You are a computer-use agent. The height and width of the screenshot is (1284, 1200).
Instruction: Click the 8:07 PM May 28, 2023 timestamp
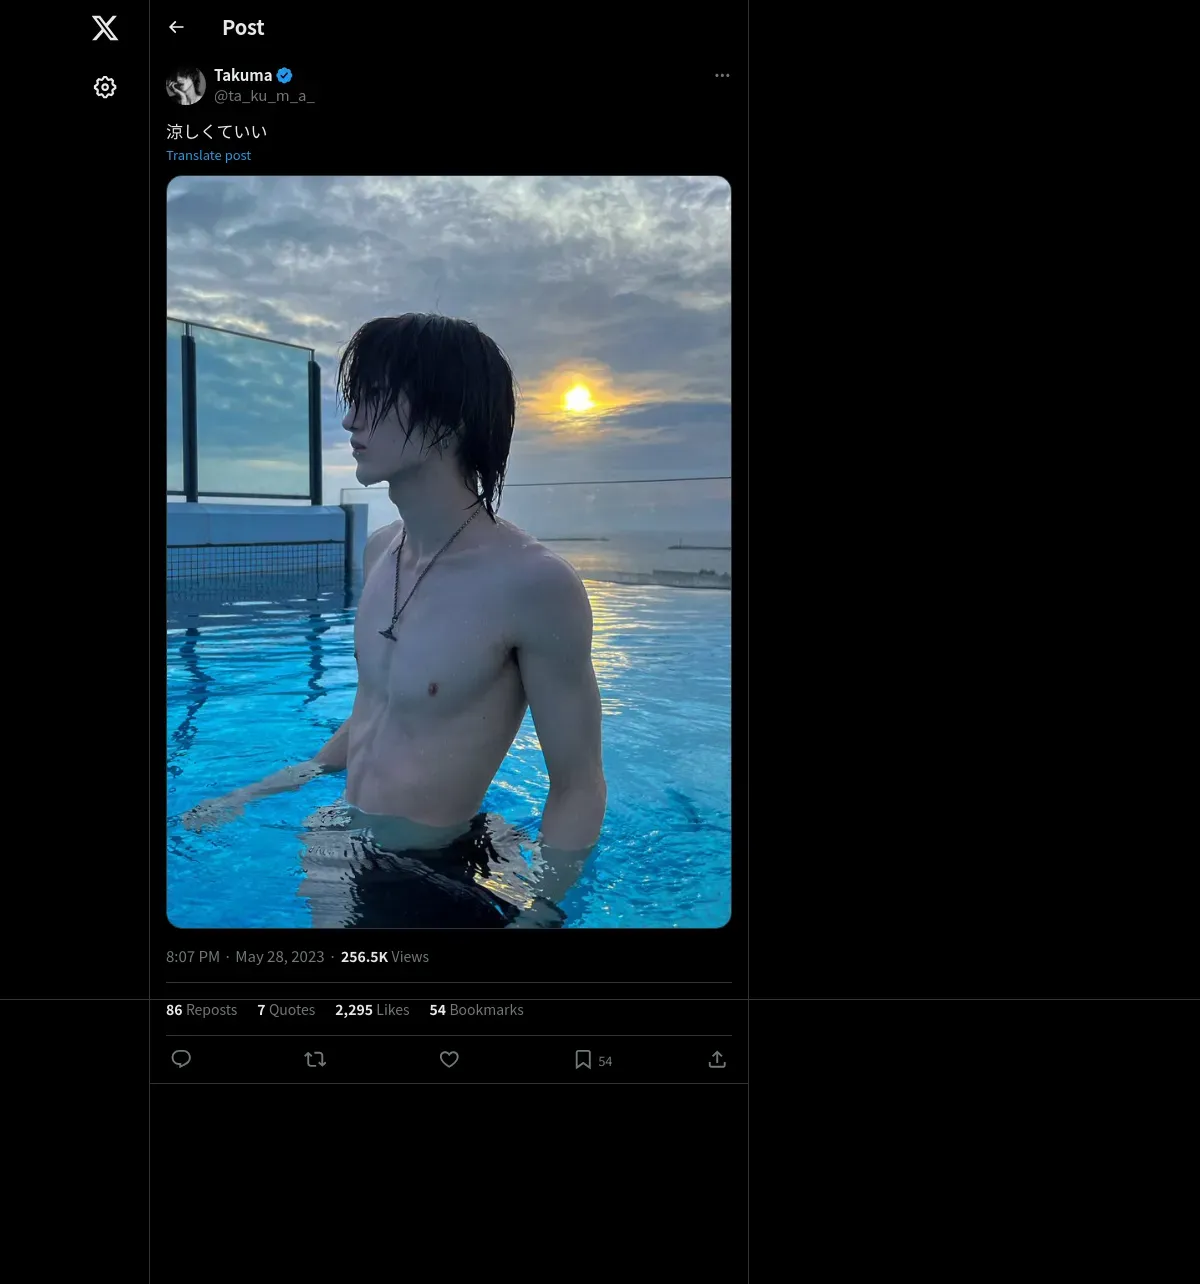tap(245, 957)
